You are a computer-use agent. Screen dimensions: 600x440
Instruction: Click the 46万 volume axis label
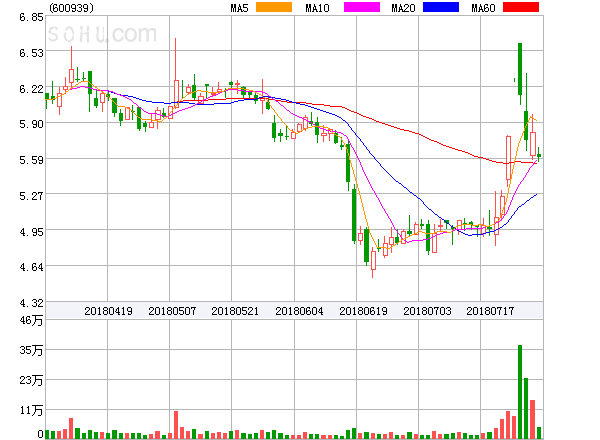point(31,320)
